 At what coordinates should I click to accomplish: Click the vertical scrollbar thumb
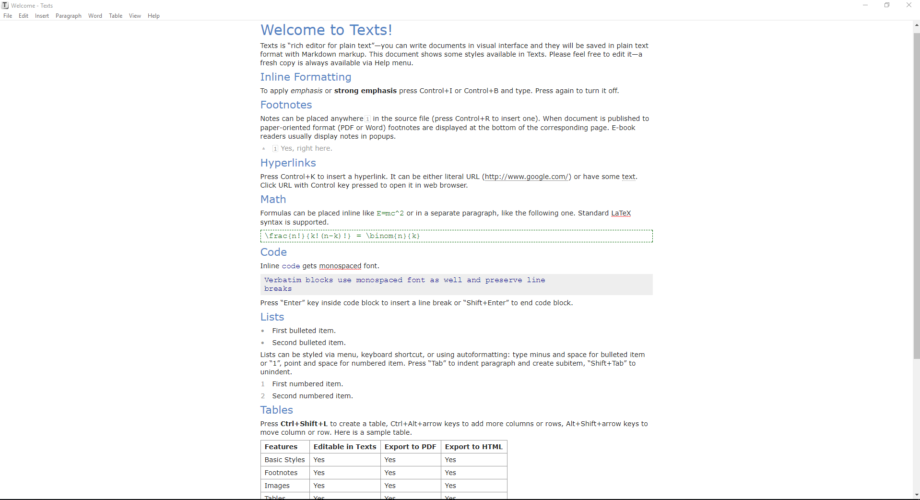click(x=916, y=196)
